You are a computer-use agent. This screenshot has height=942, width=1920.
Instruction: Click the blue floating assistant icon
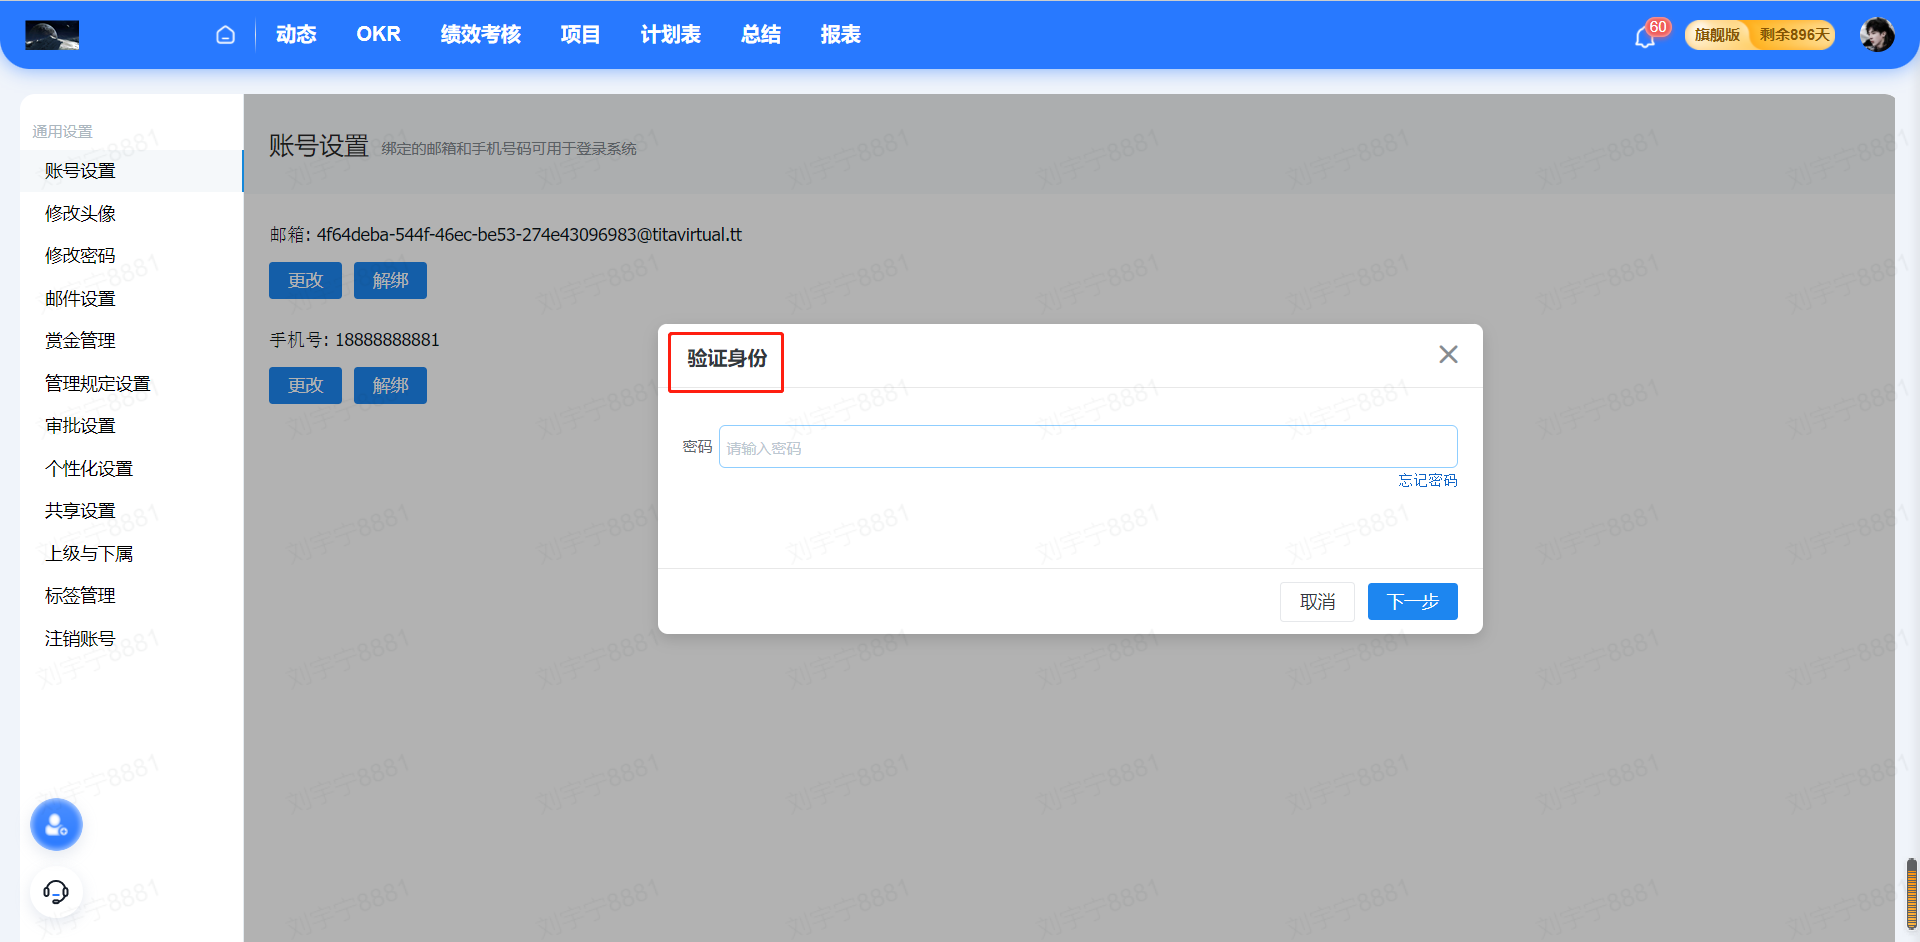pos(56,825)
